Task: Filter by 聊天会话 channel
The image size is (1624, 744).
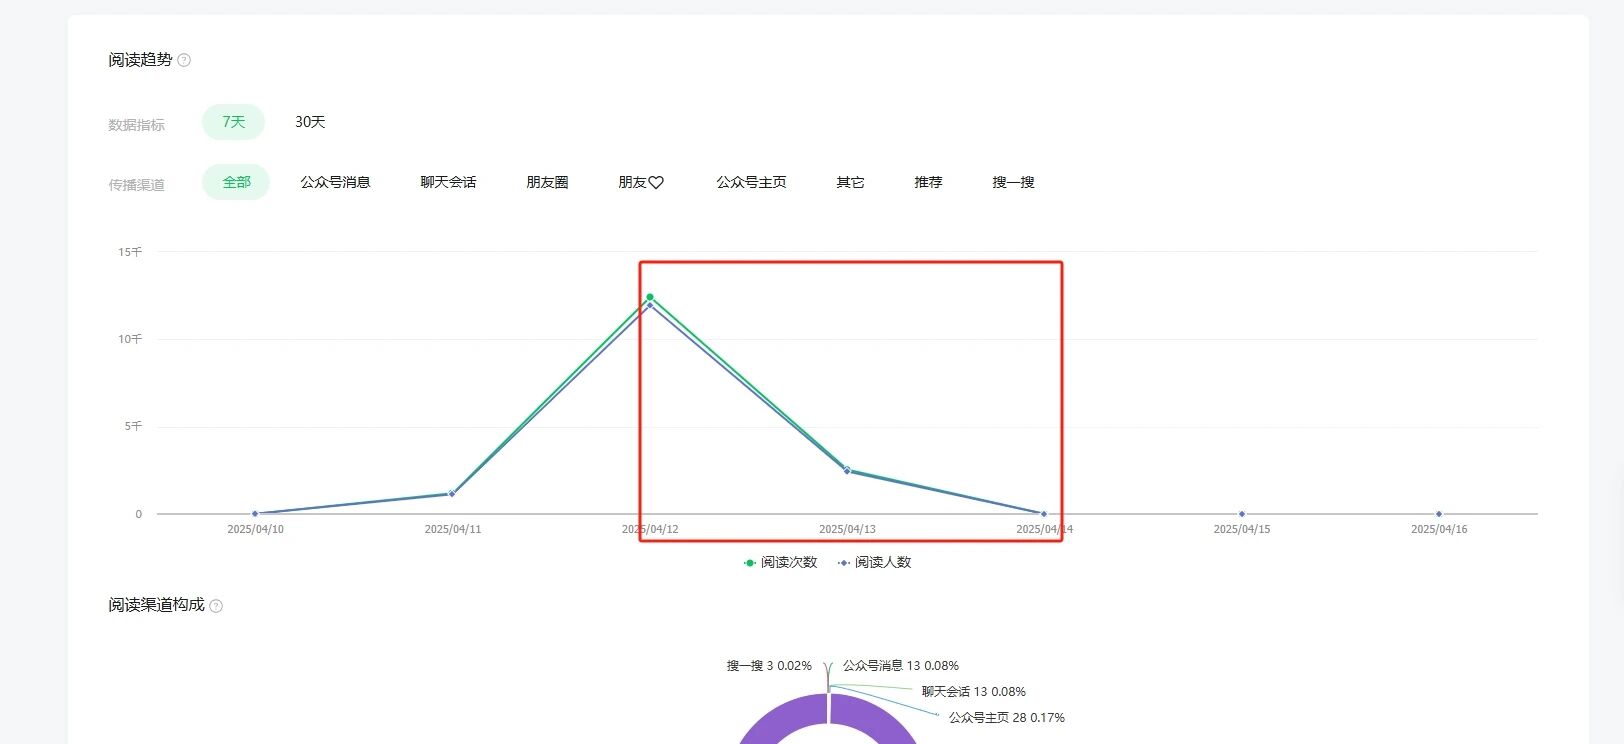Action: click(448, 182)
